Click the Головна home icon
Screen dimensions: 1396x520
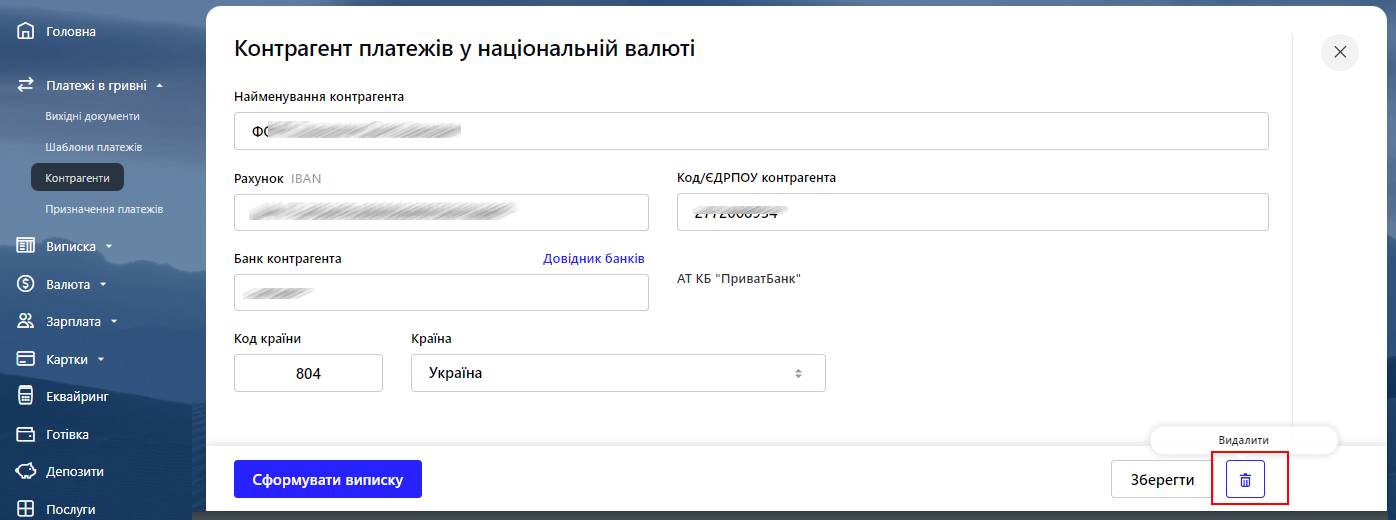click(x=26, y=32)
